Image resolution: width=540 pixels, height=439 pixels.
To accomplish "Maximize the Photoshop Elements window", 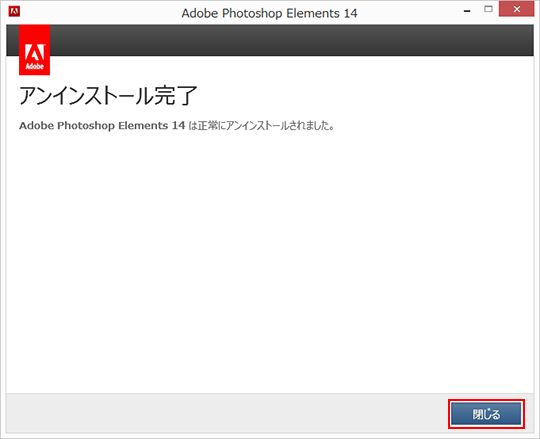I will 488,9.
